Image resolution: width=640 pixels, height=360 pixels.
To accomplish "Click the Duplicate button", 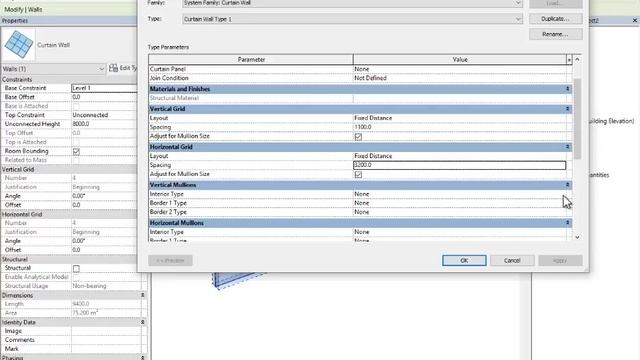I will click(556, 19).
